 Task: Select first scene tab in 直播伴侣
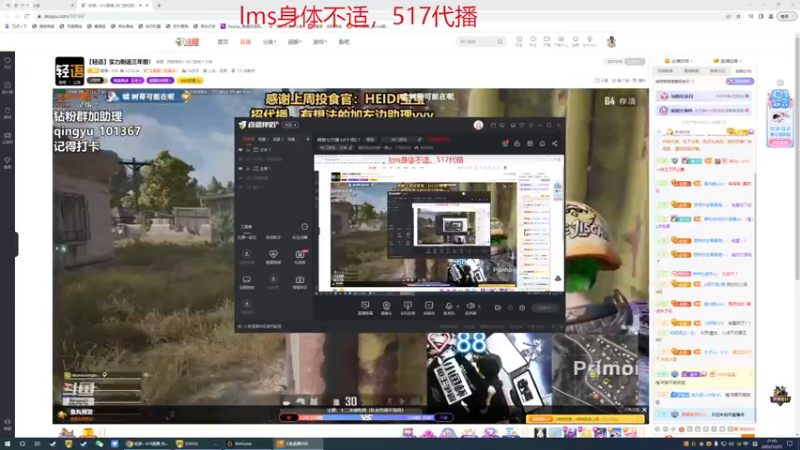[x=248, y=139]
